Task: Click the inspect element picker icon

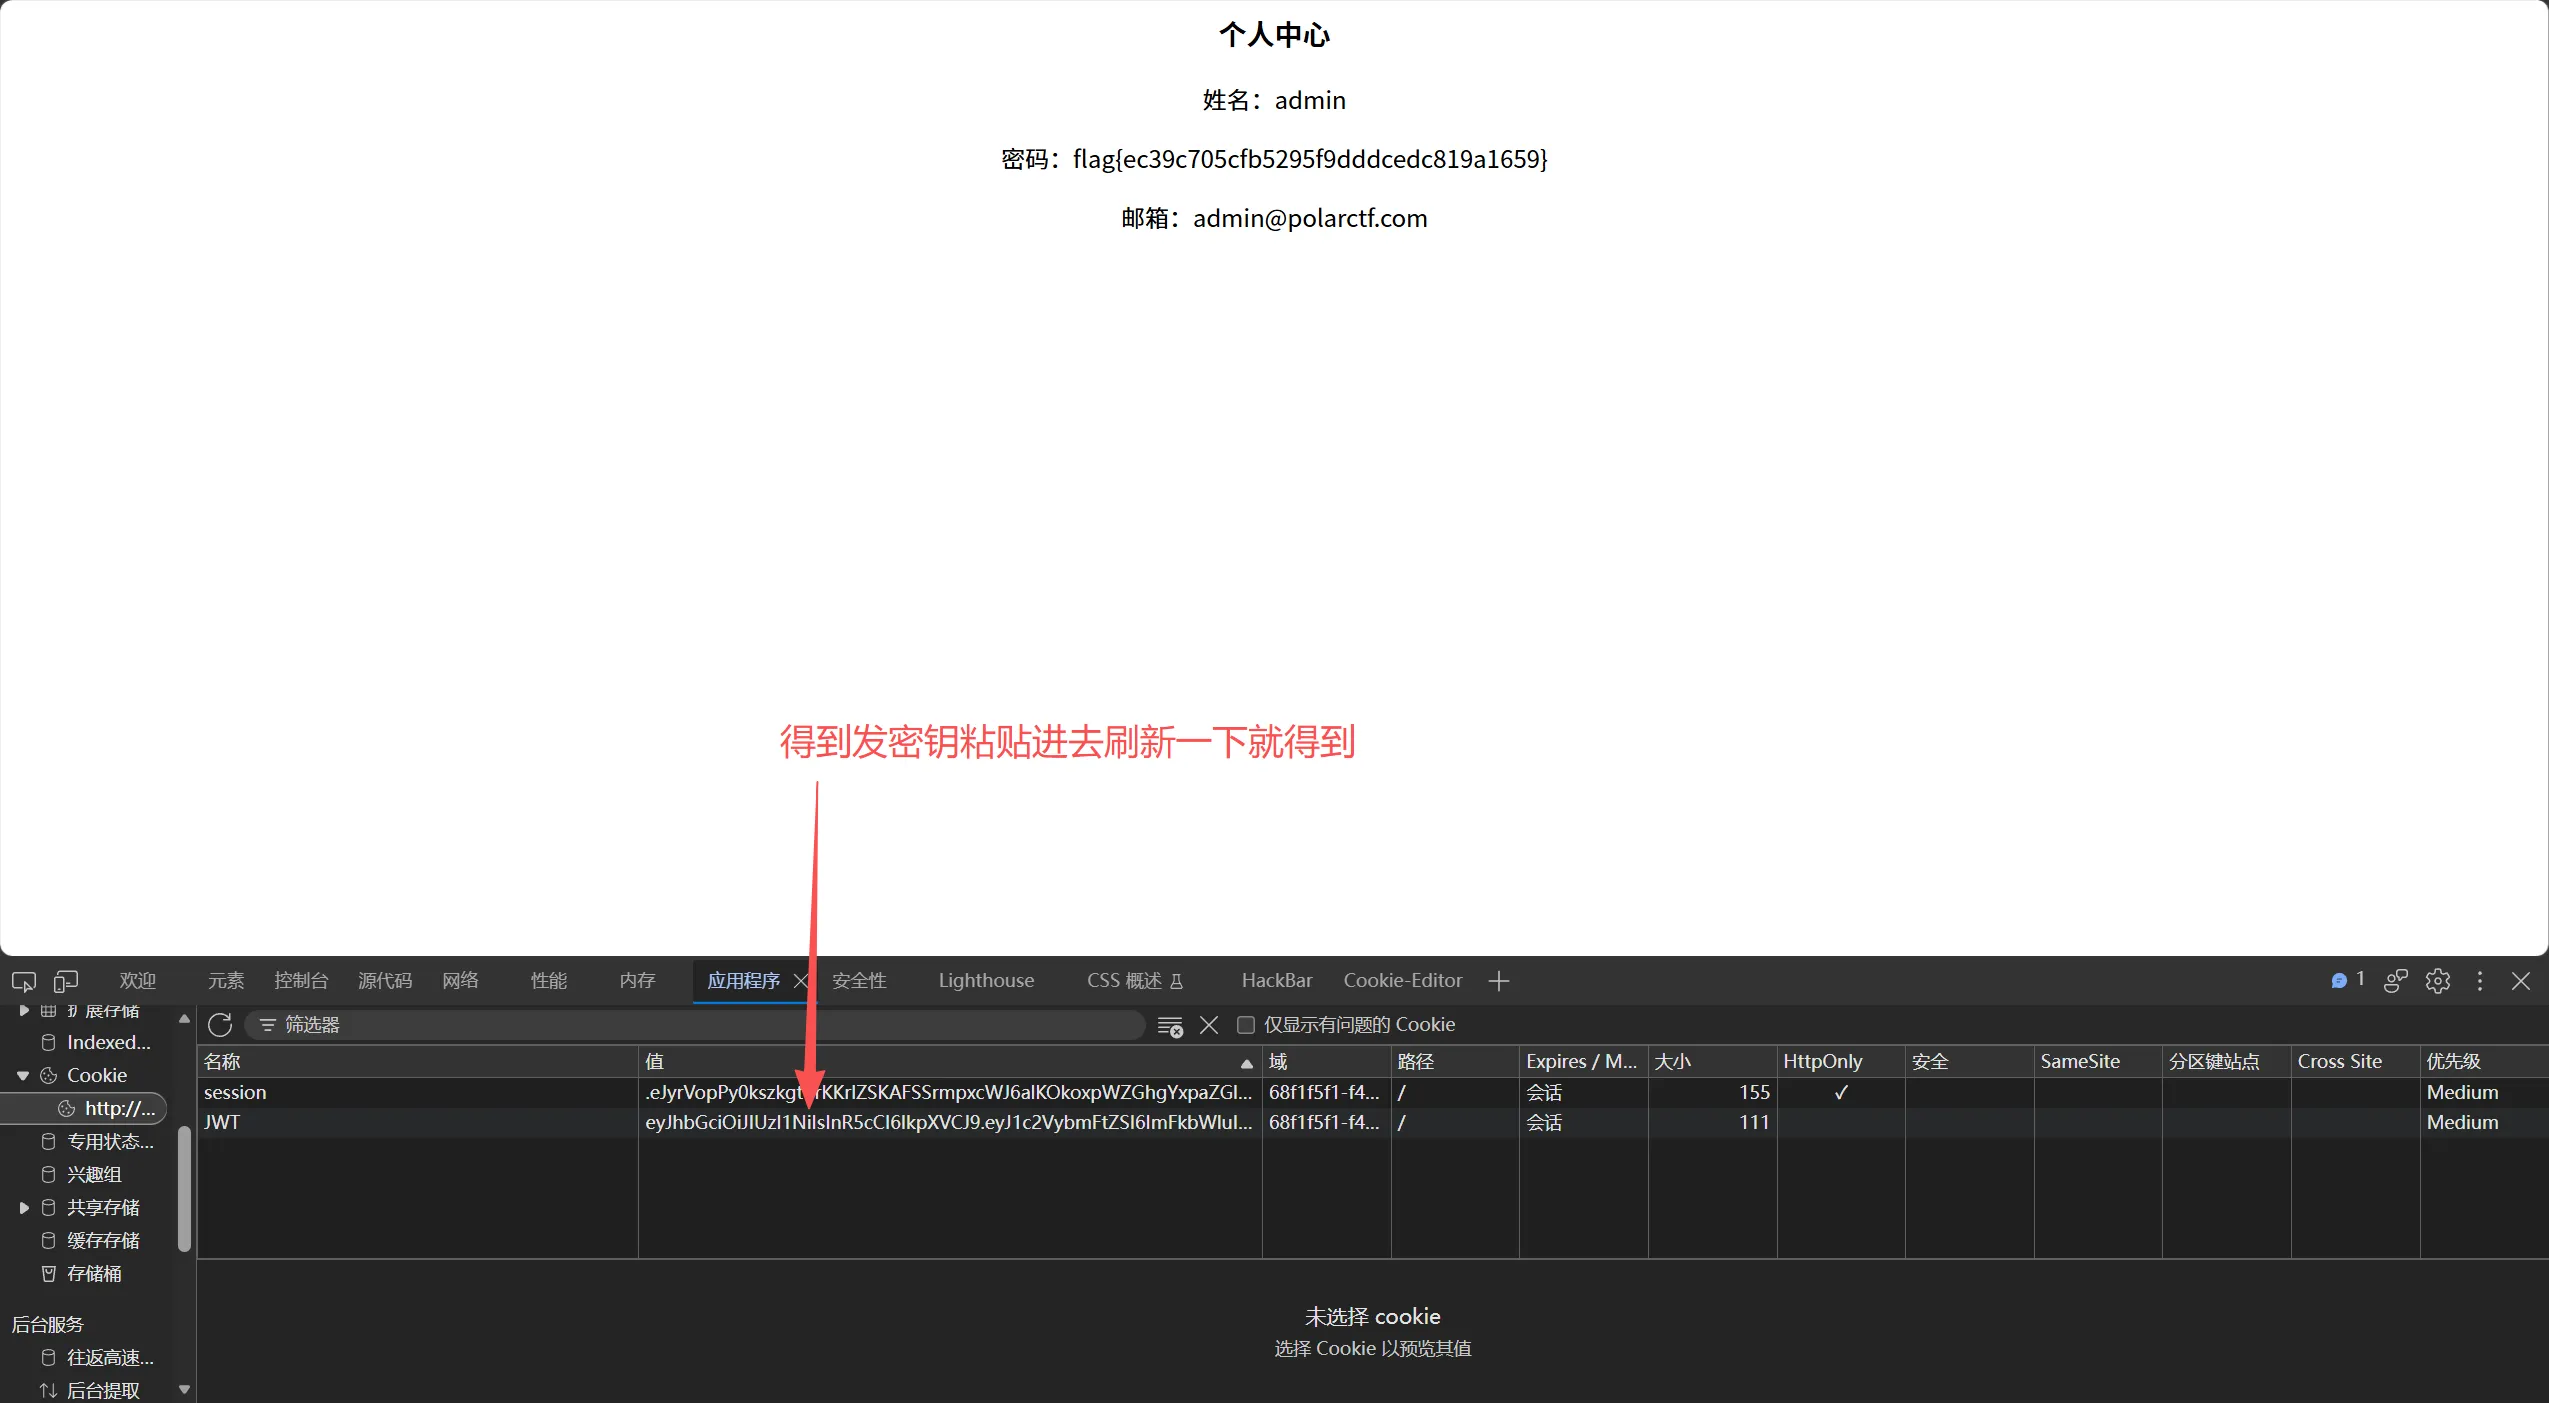Action: 24,981
